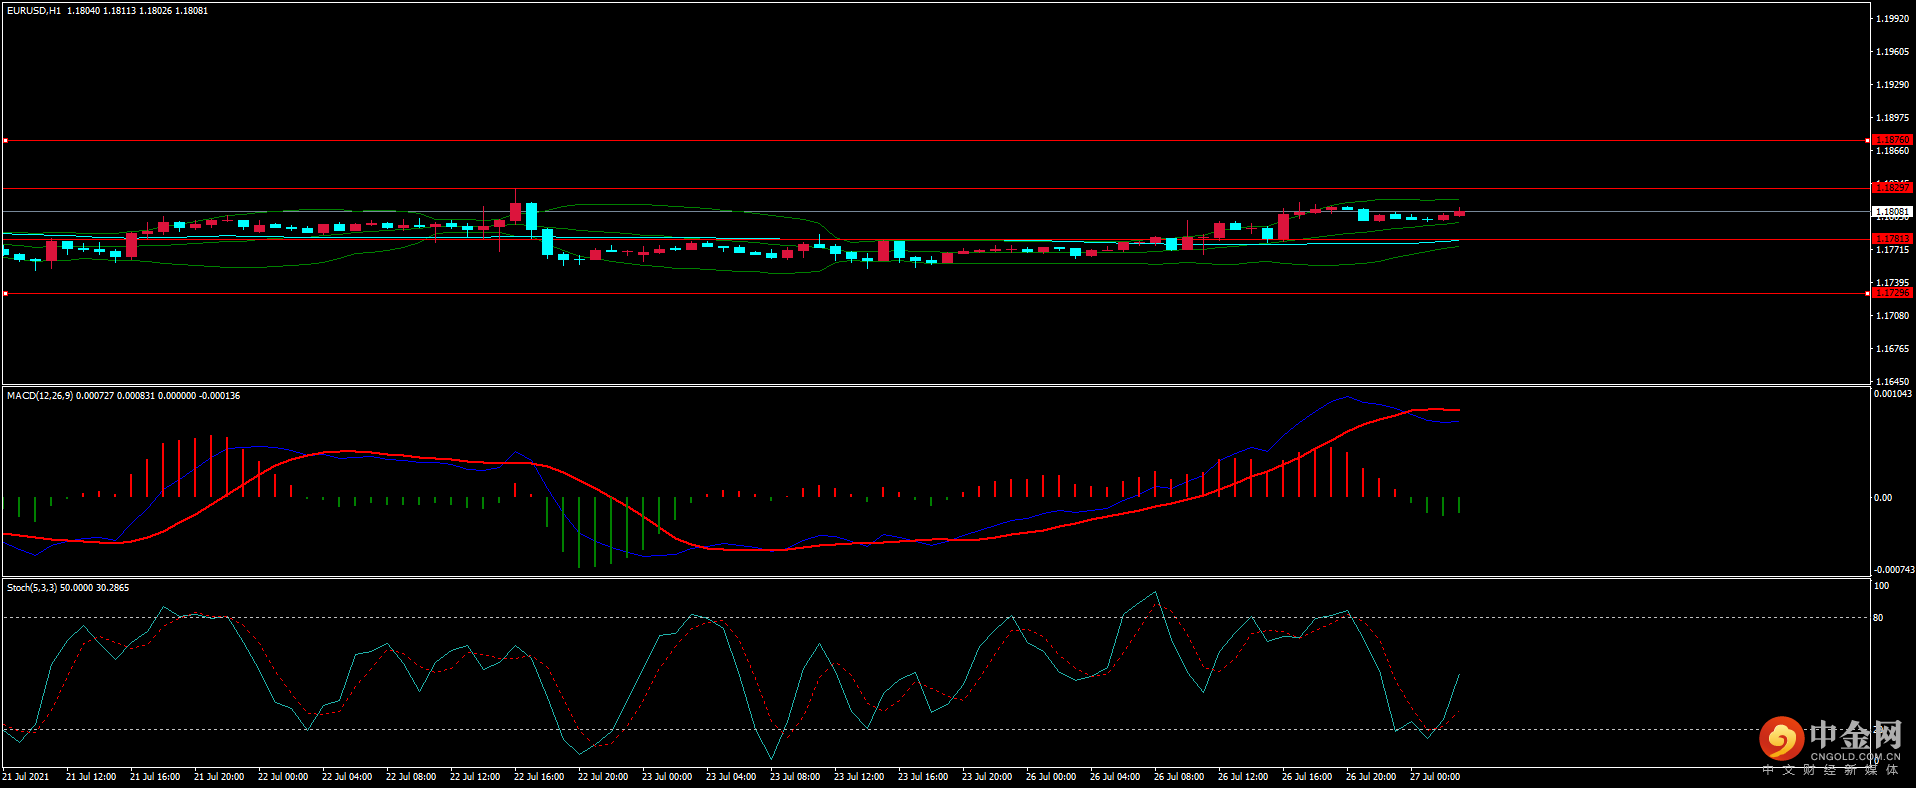Select the EURUSD,H1 chart title label
The image size is (1916, 788).
pos(34,11)
